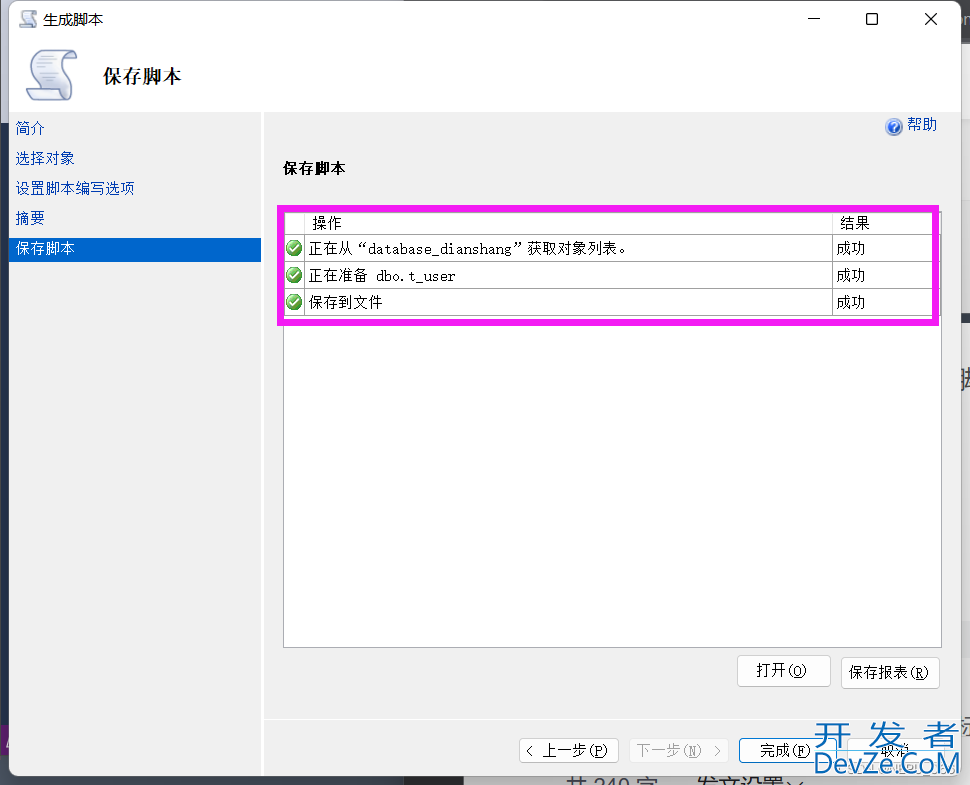
Task: Click the scroll icon in title bar
Action: tap(28, 19)
